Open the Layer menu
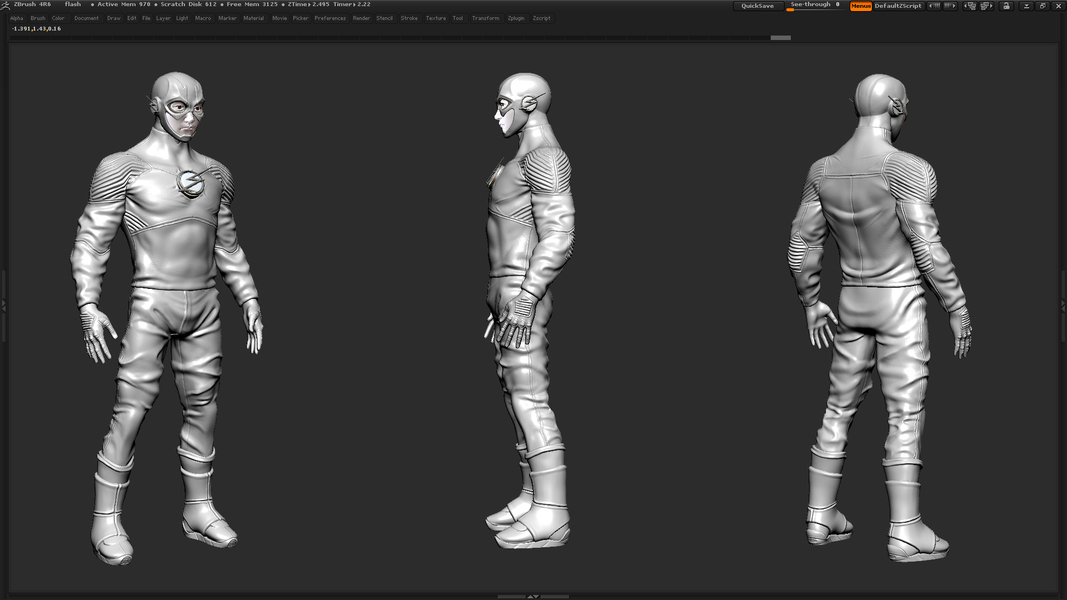Screen dimensions: 1067x600 tap(163, 18)
